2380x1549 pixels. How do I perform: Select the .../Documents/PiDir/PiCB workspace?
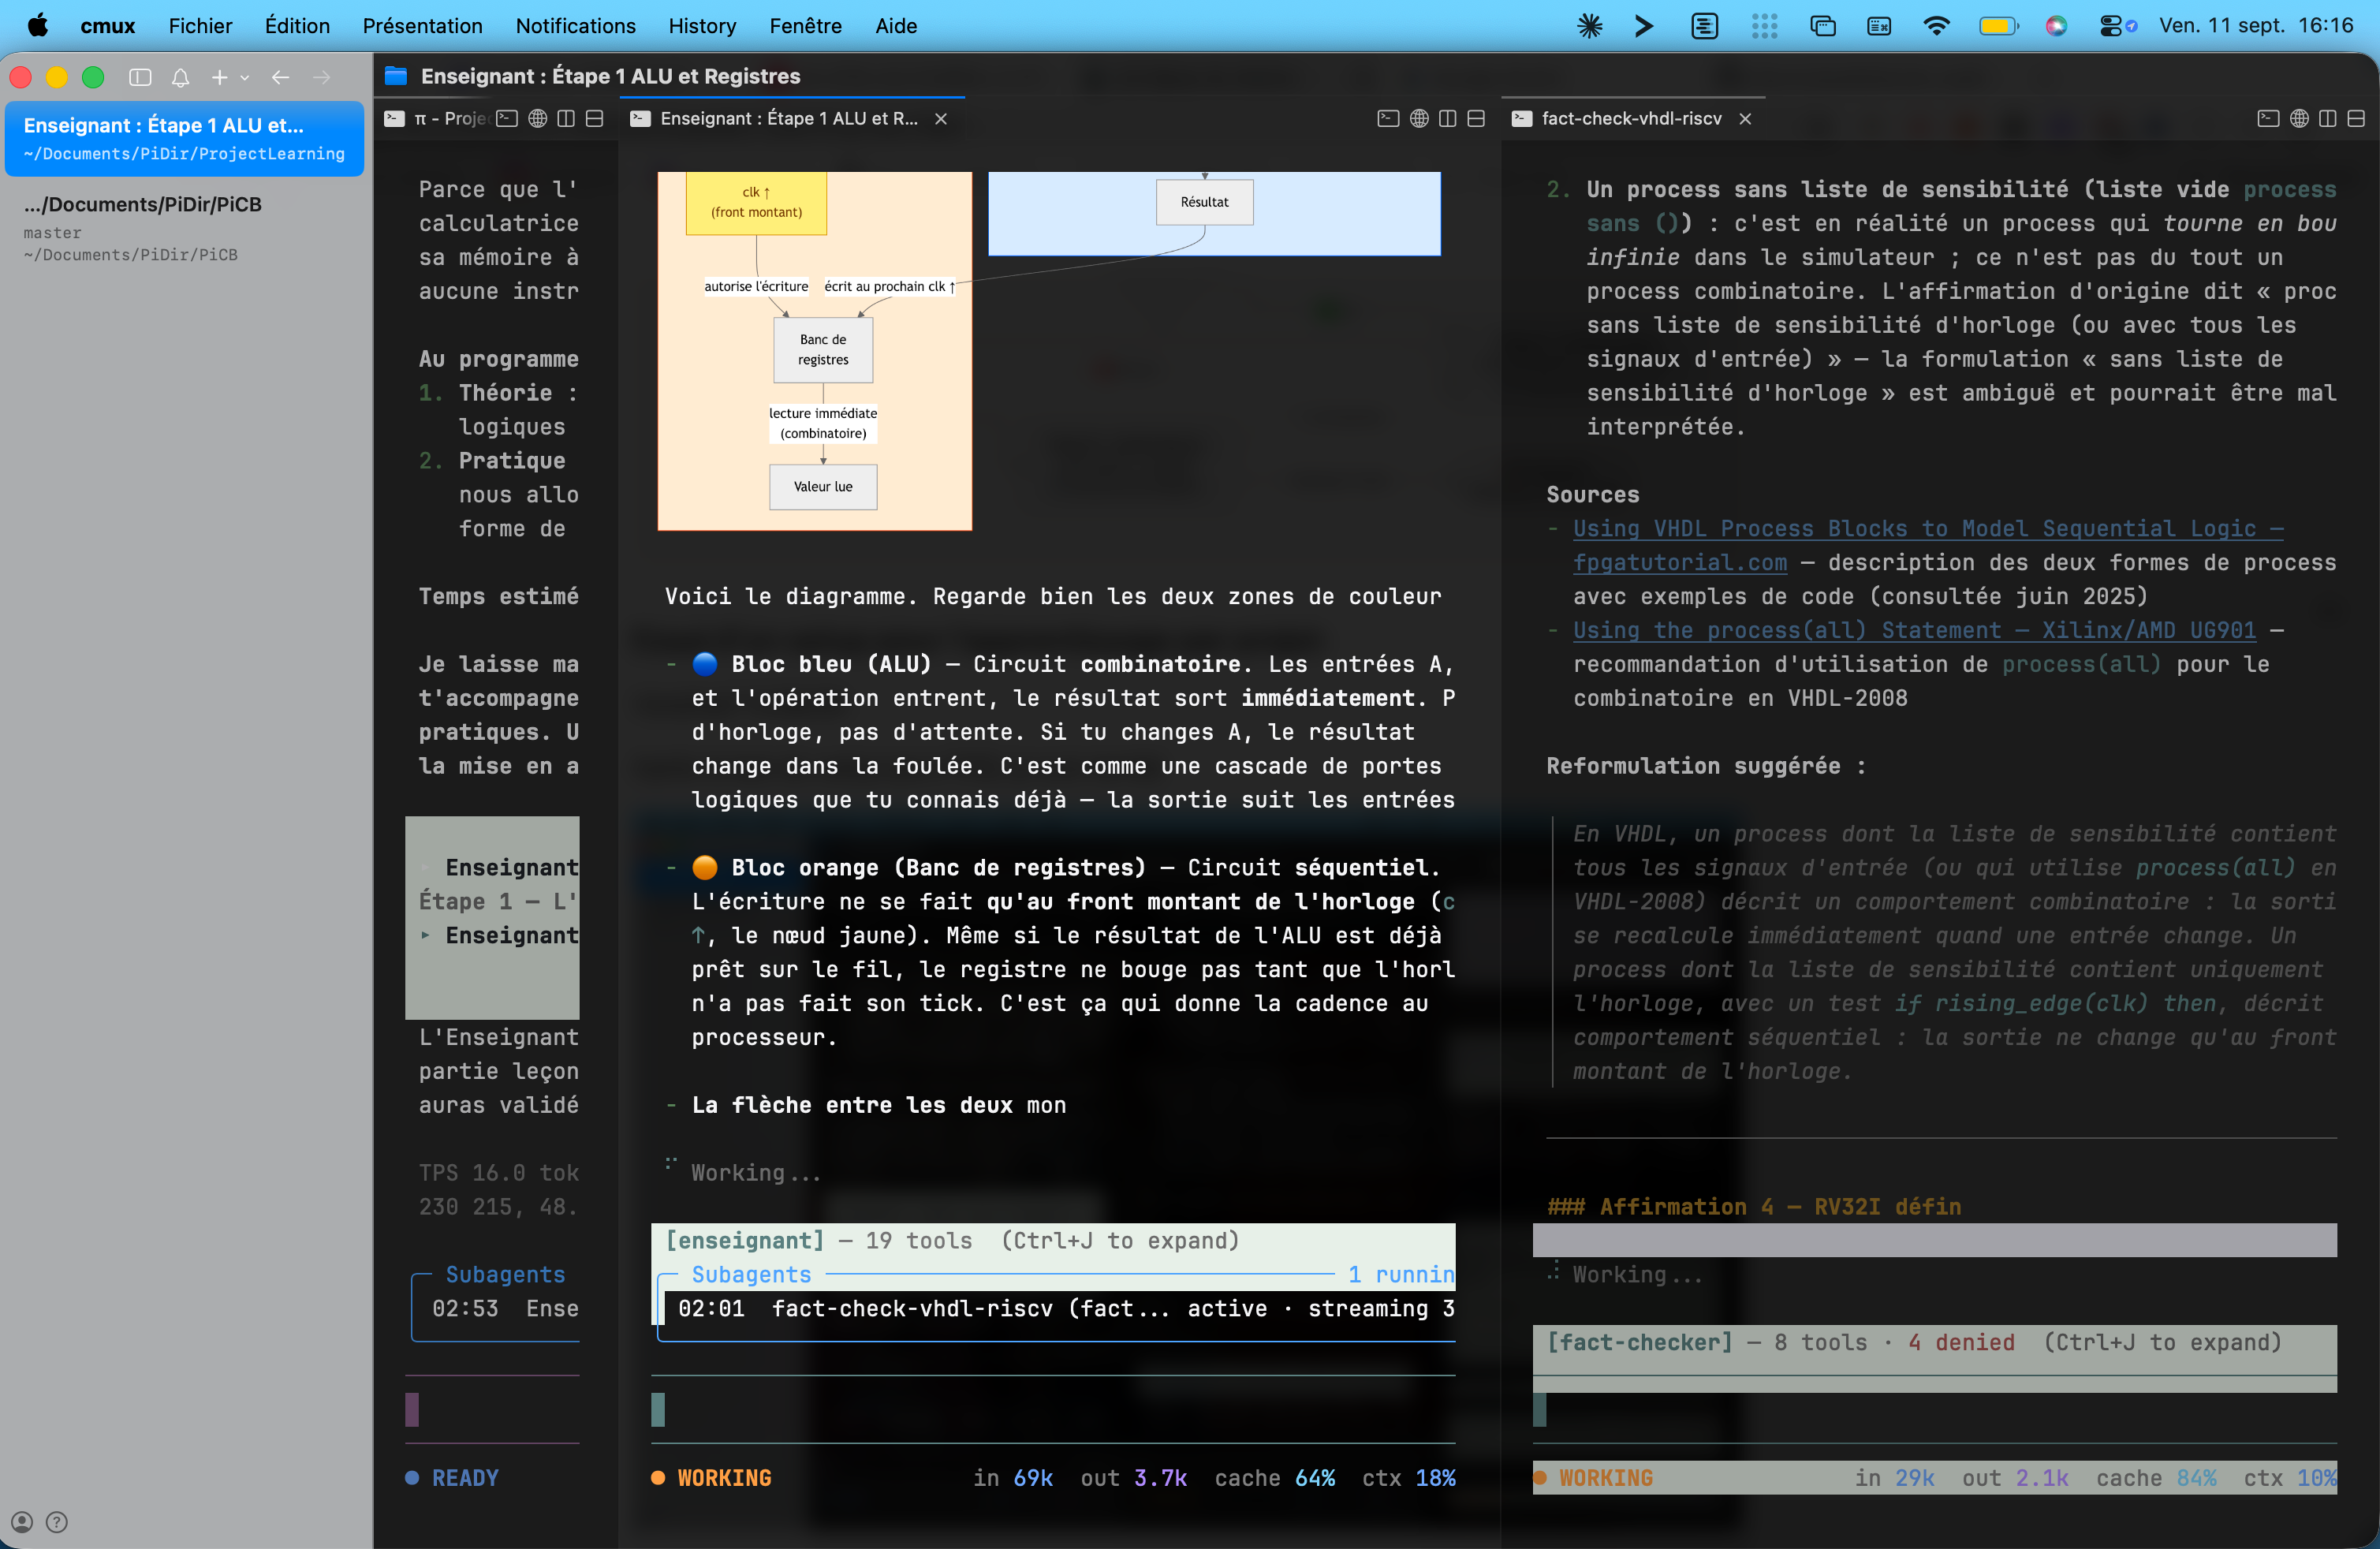[x=184, y=228]
